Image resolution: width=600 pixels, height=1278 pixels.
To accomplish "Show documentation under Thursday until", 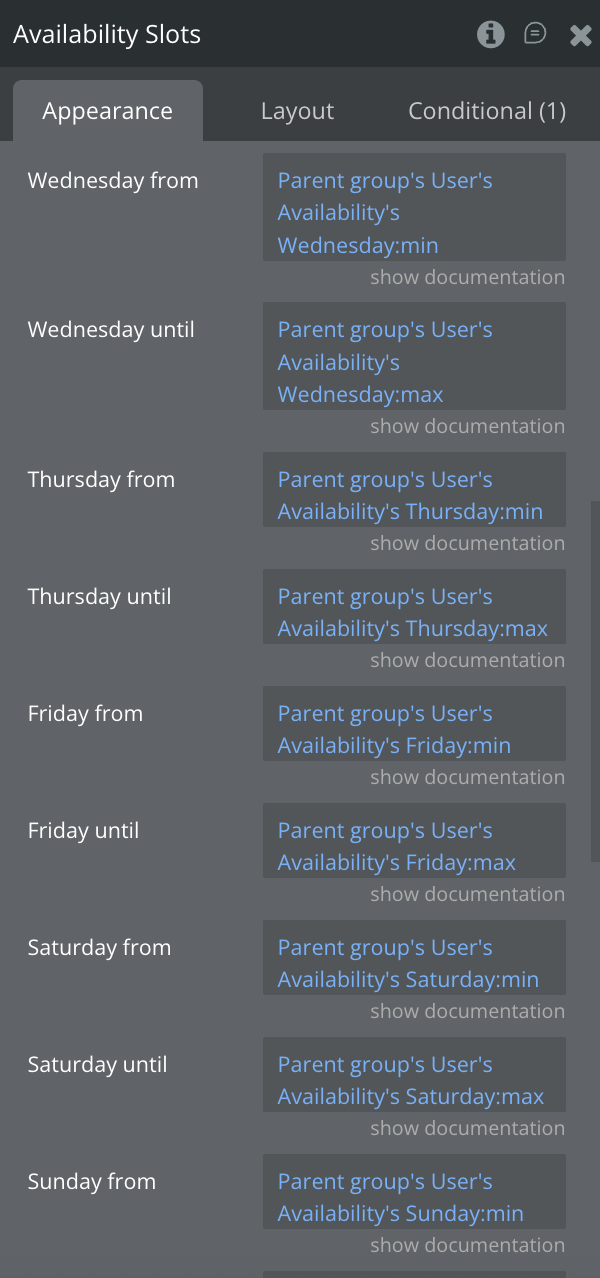I will tap(467, 660).
